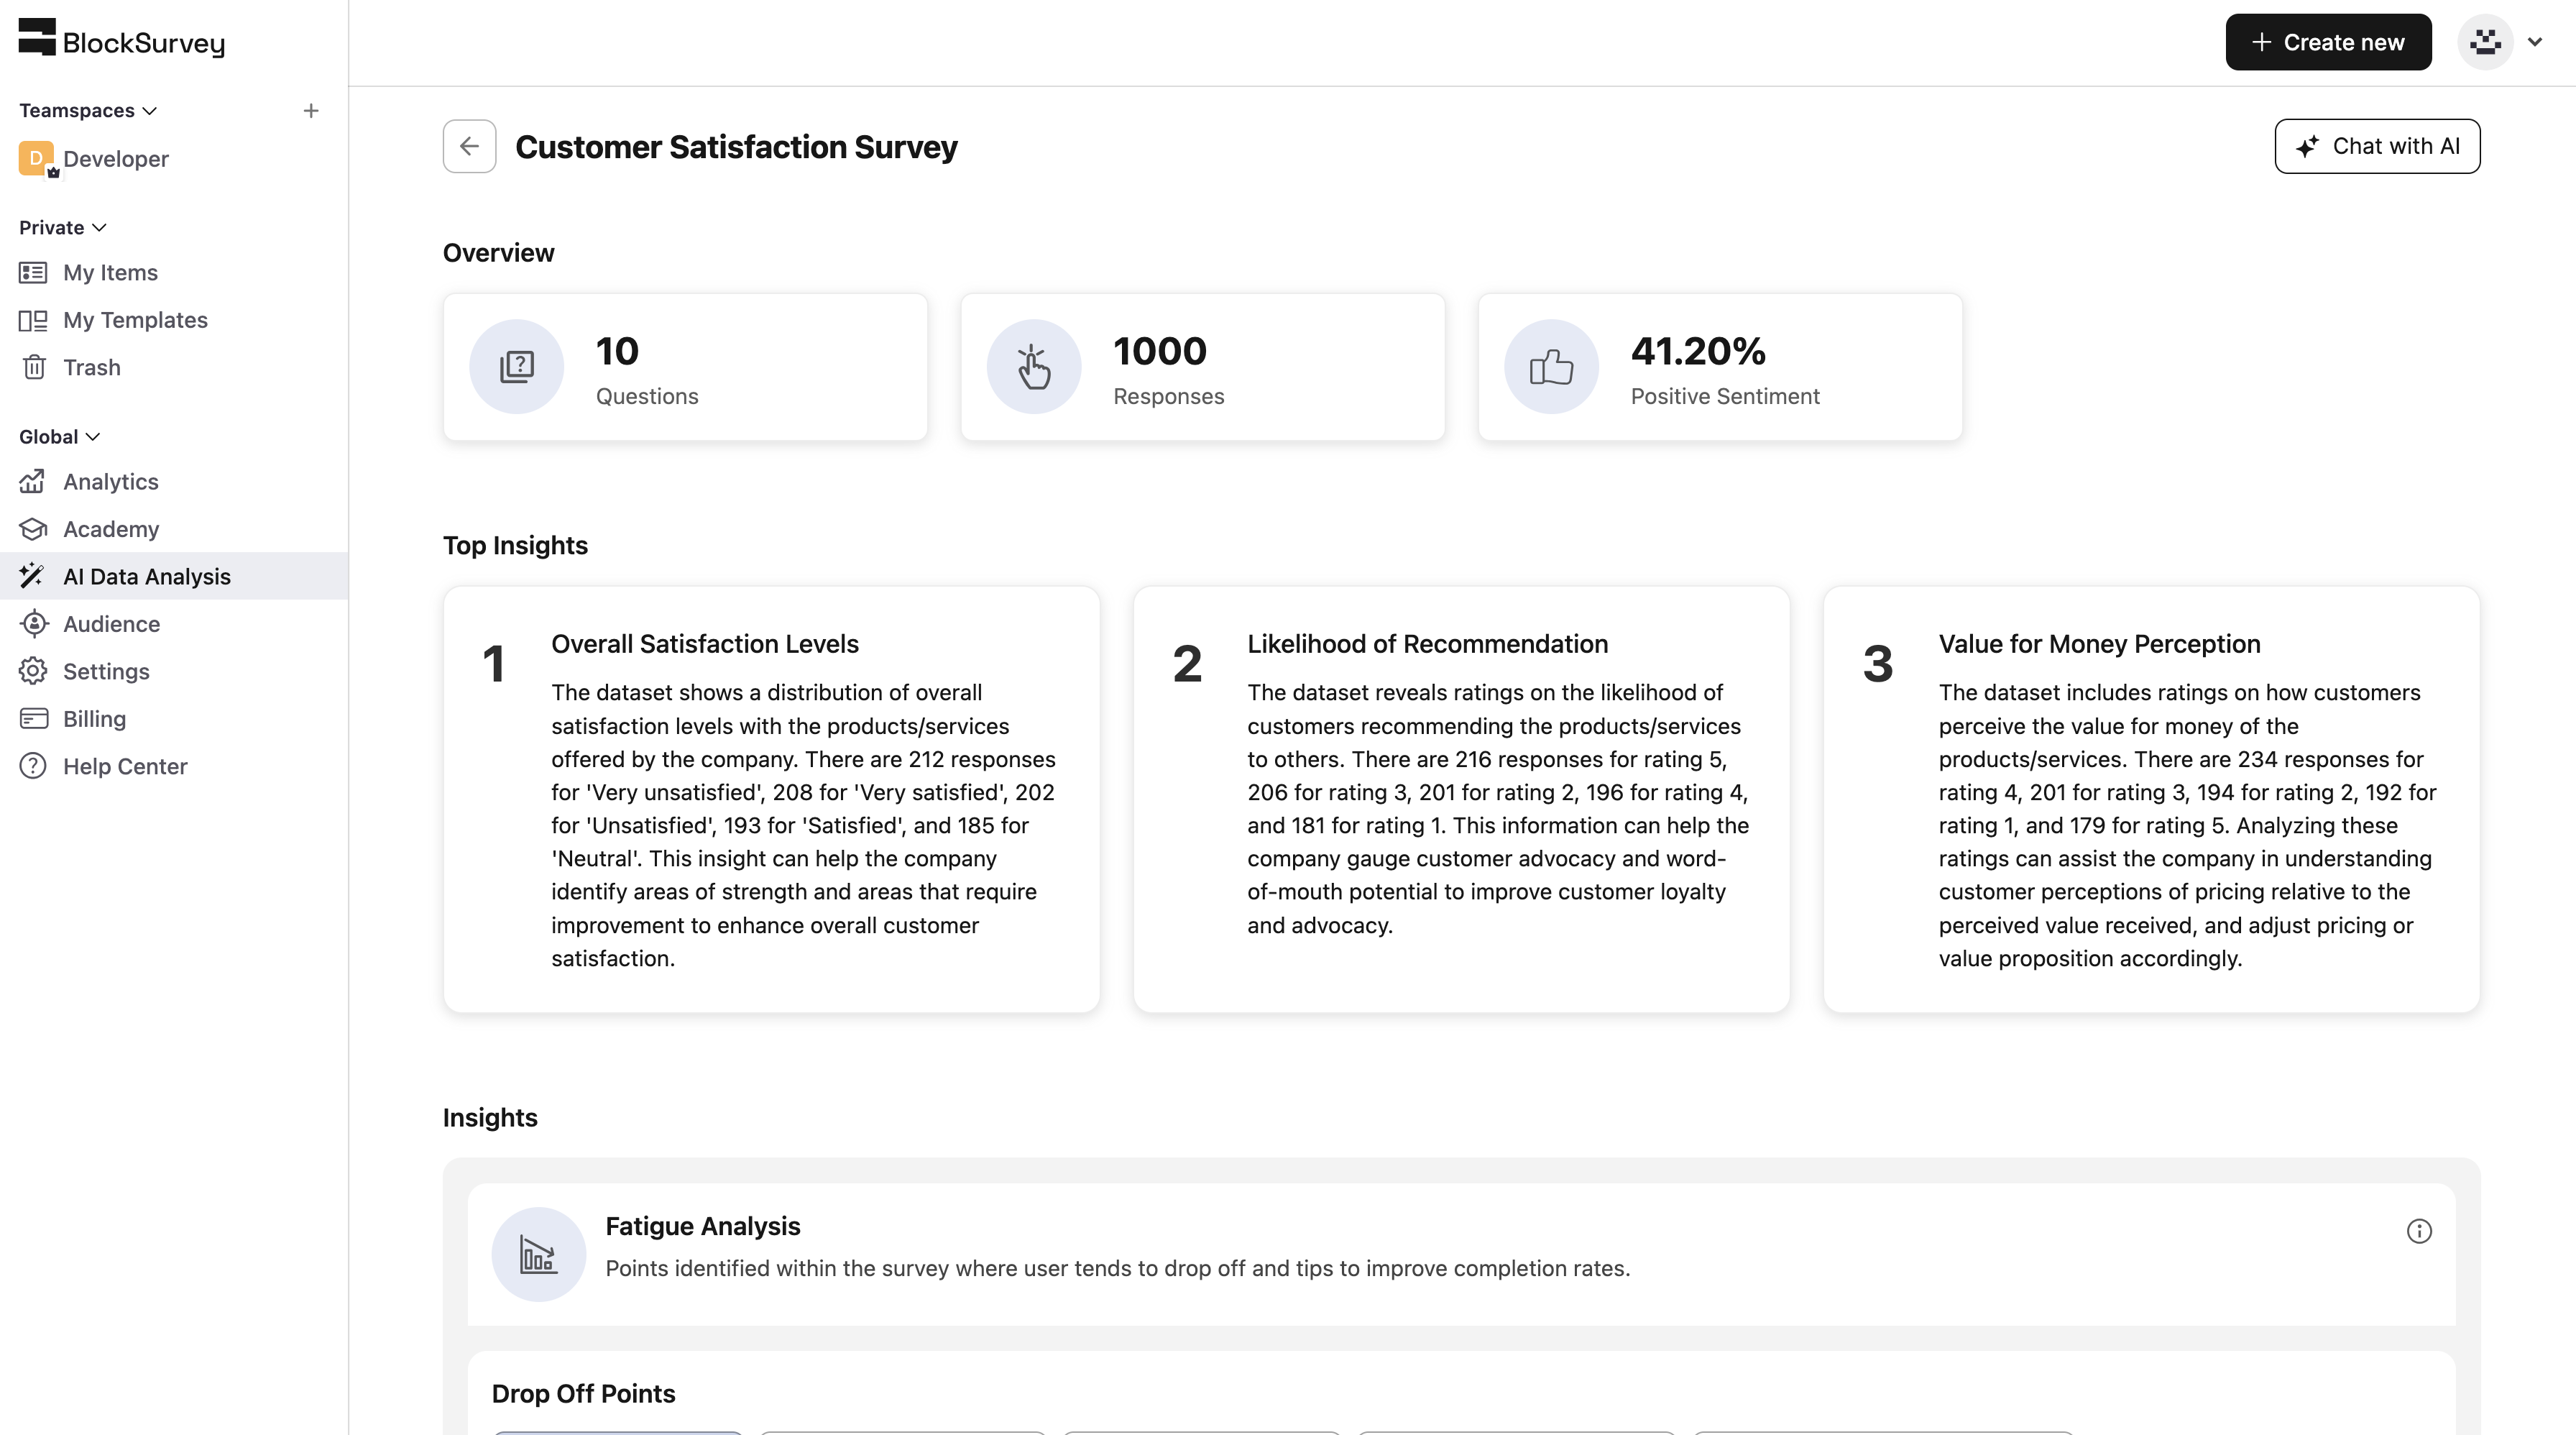Click the Fatigue Analysis info icon

(x=2418, y=1231)
